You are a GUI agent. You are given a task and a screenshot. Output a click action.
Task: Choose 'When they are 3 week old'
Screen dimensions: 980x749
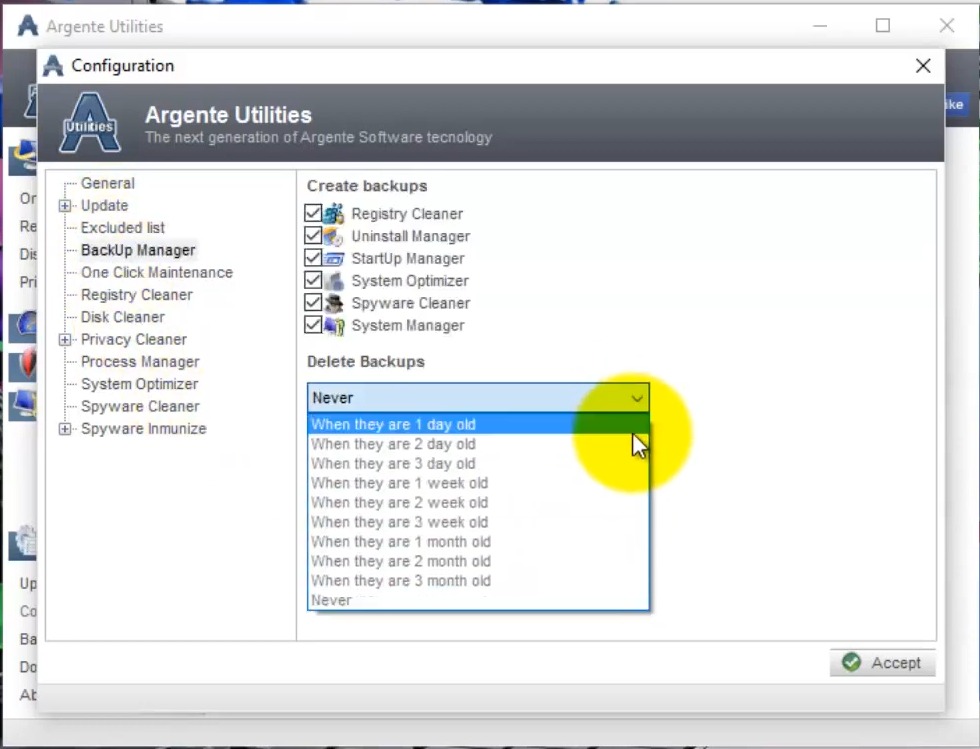[x=478, y=522]
